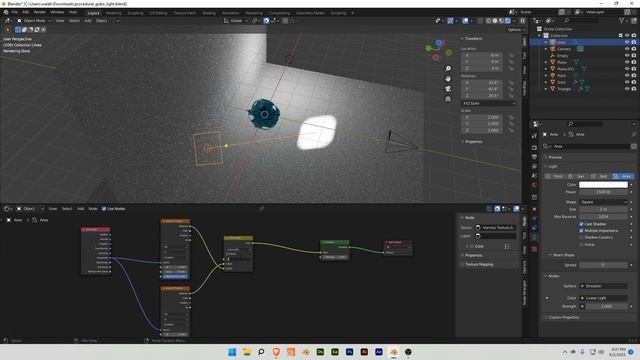640x360 pixels.
Task: Set light type to Sun
Action: [577, 176]
